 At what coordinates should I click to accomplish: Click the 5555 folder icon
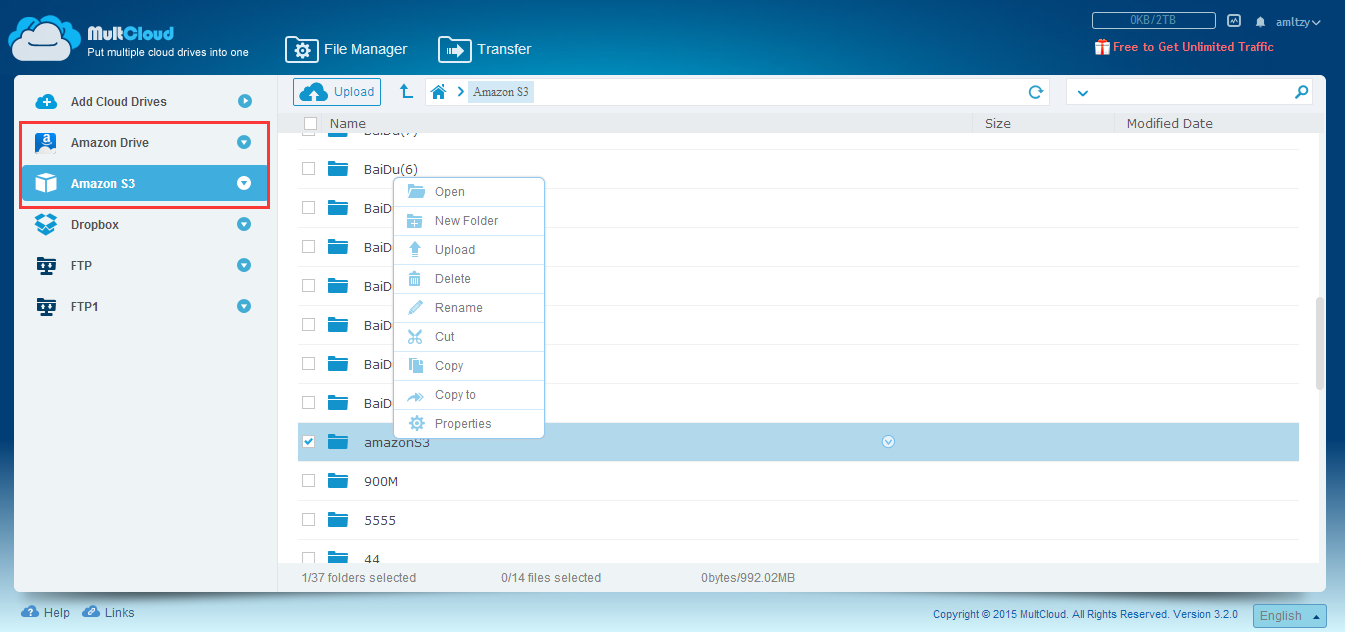pos(338,520)
